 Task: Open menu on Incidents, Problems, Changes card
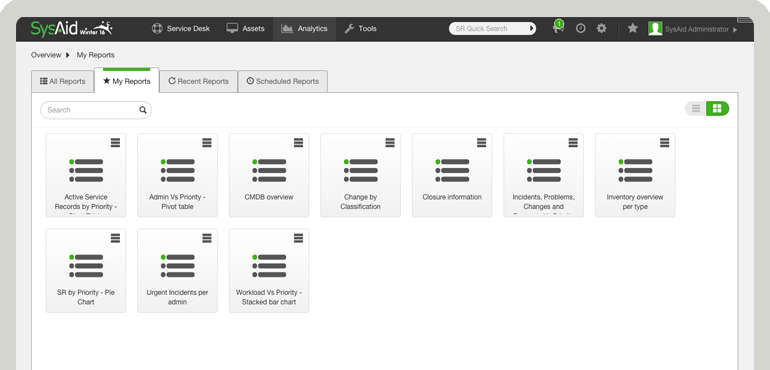point(573,142)
